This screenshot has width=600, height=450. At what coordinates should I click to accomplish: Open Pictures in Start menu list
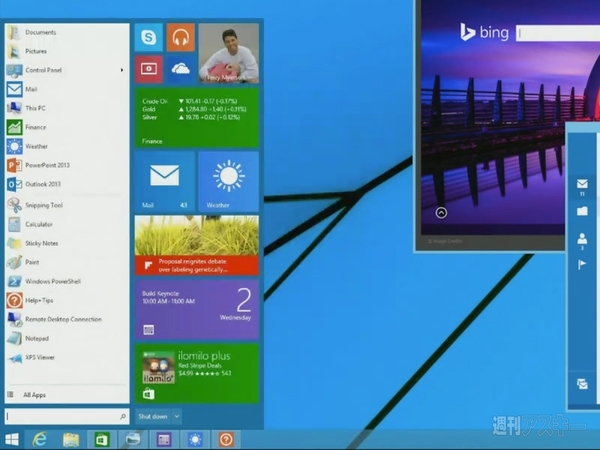pos(67,51)
